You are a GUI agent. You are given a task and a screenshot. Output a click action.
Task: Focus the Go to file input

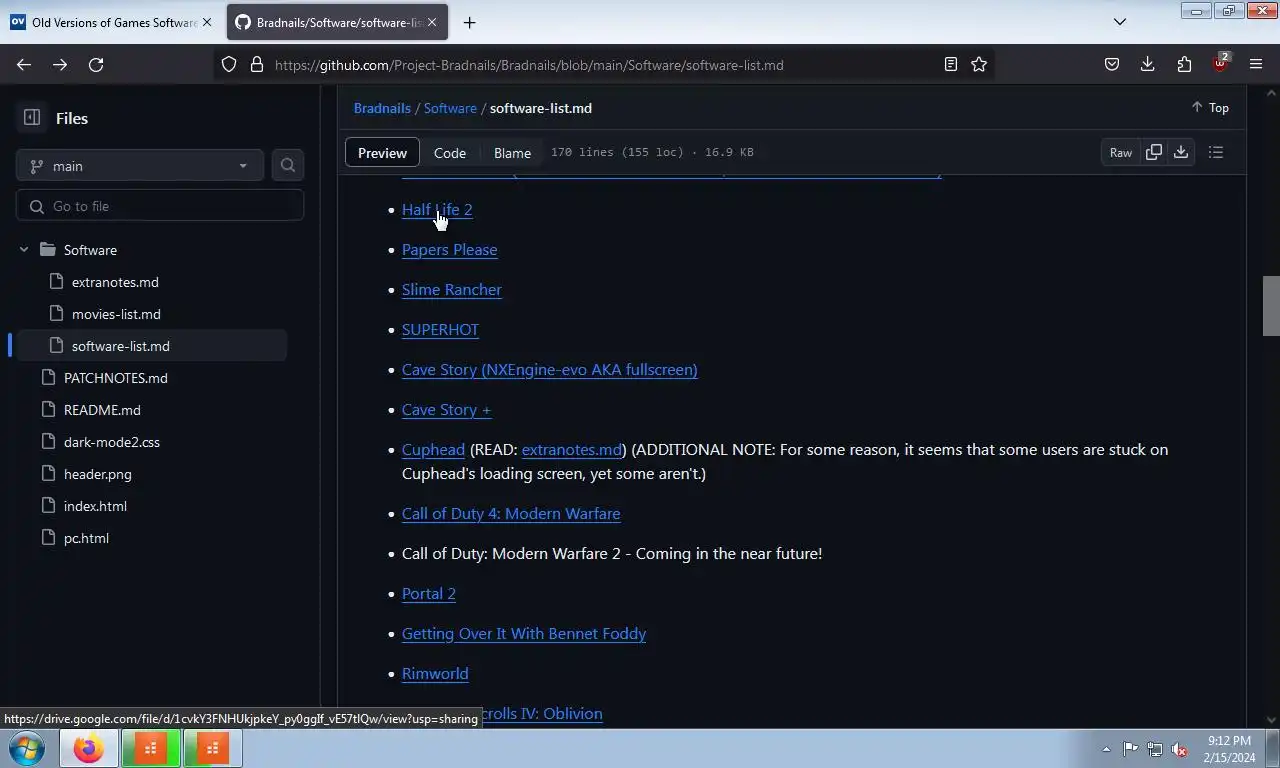[x=160, y=206]
